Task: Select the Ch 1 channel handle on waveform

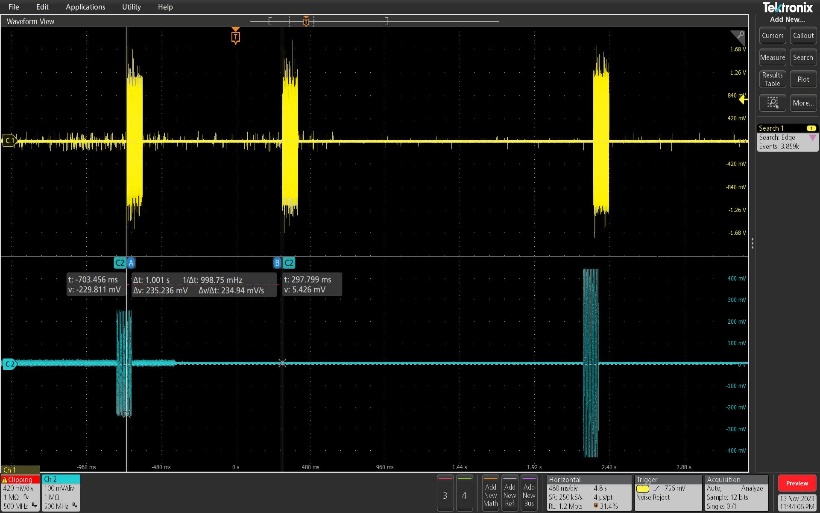Action: (8, 140)
